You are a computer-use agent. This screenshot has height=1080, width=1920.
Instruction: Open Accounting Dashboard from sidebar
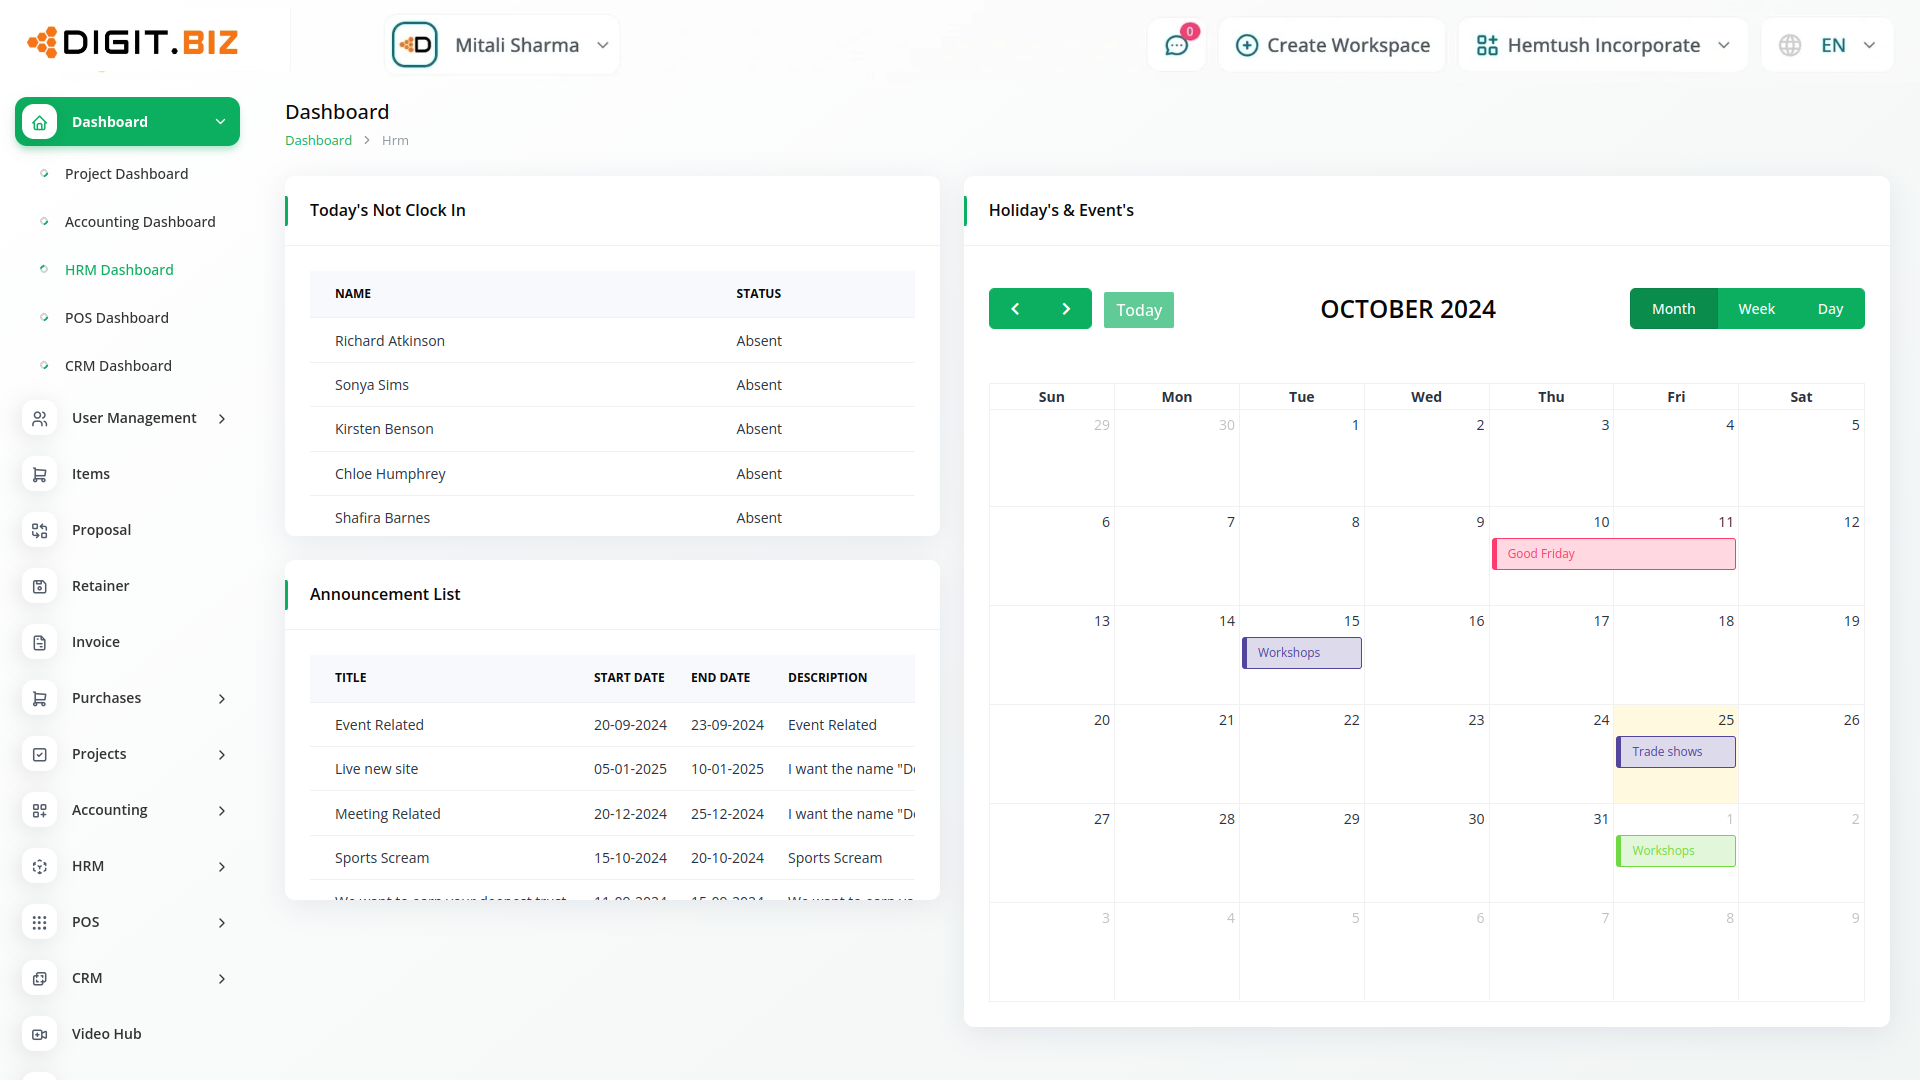(140, 222)
